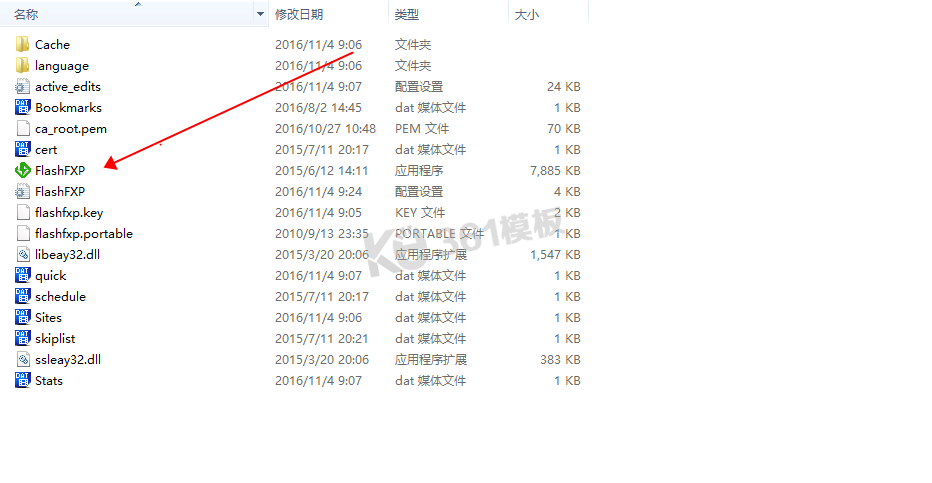The height and width of the screenshot is (483, 932).
Task: Select the Cache folder name
Action: (52, 45)
